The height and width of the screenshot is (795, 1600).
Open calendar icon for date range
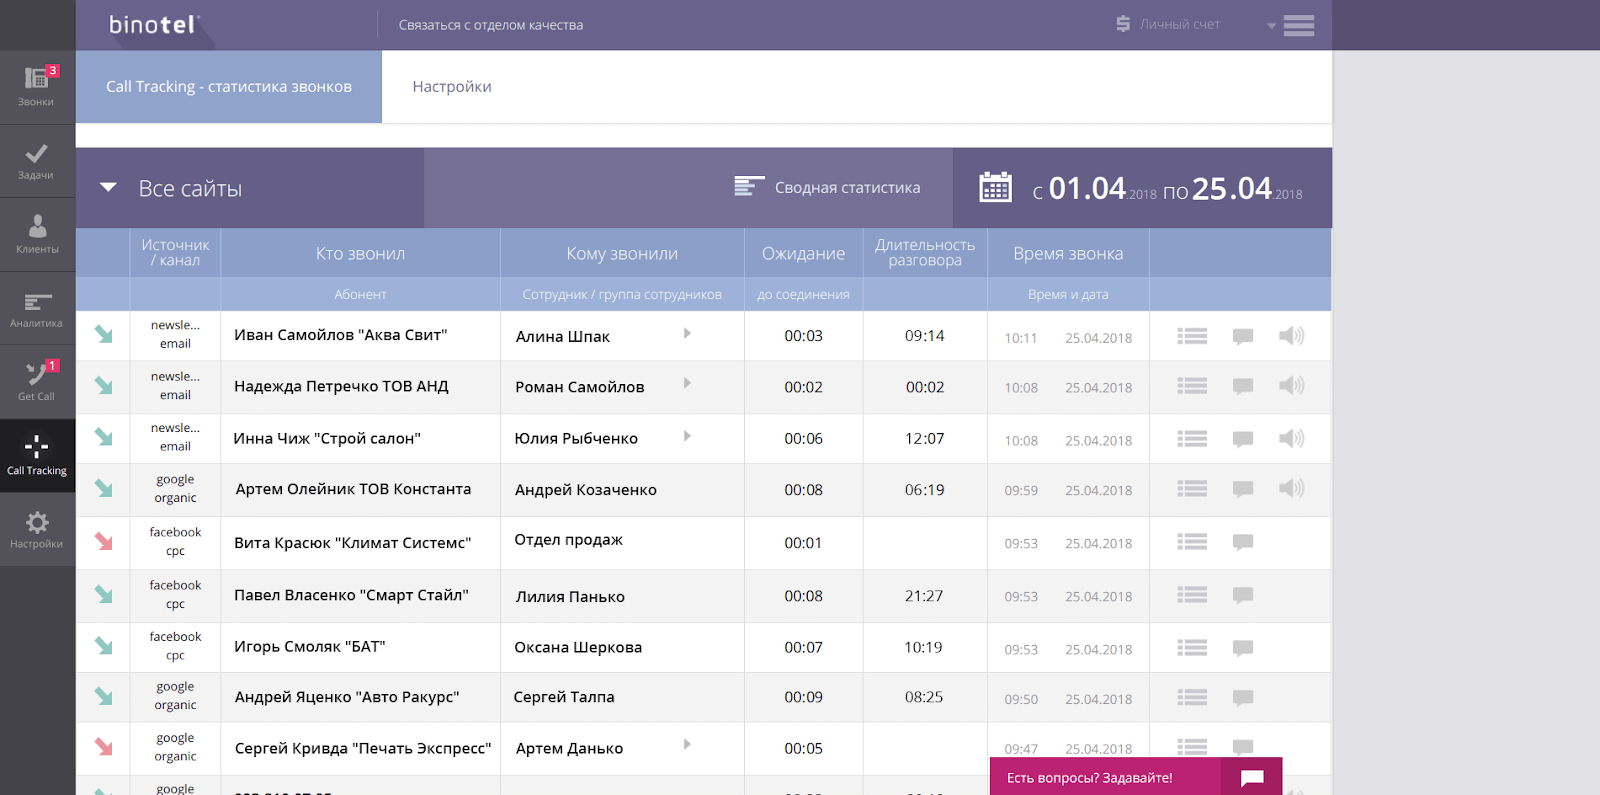point(995,187)
